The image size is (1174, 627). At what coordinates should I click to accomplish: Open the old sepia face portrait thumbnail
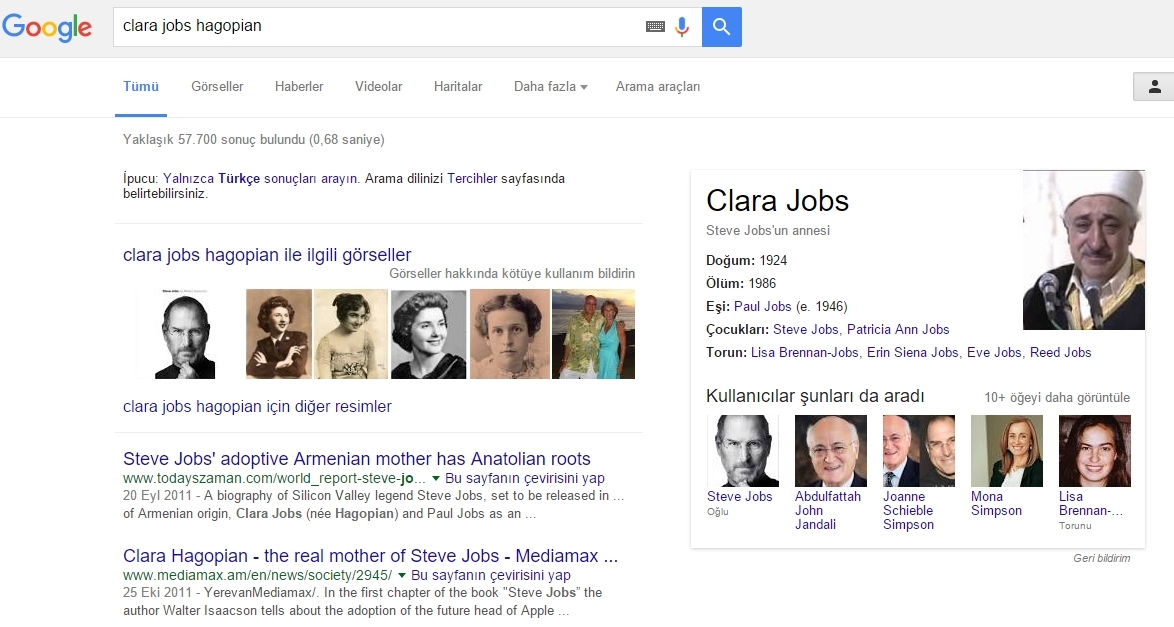pos(510,333)
